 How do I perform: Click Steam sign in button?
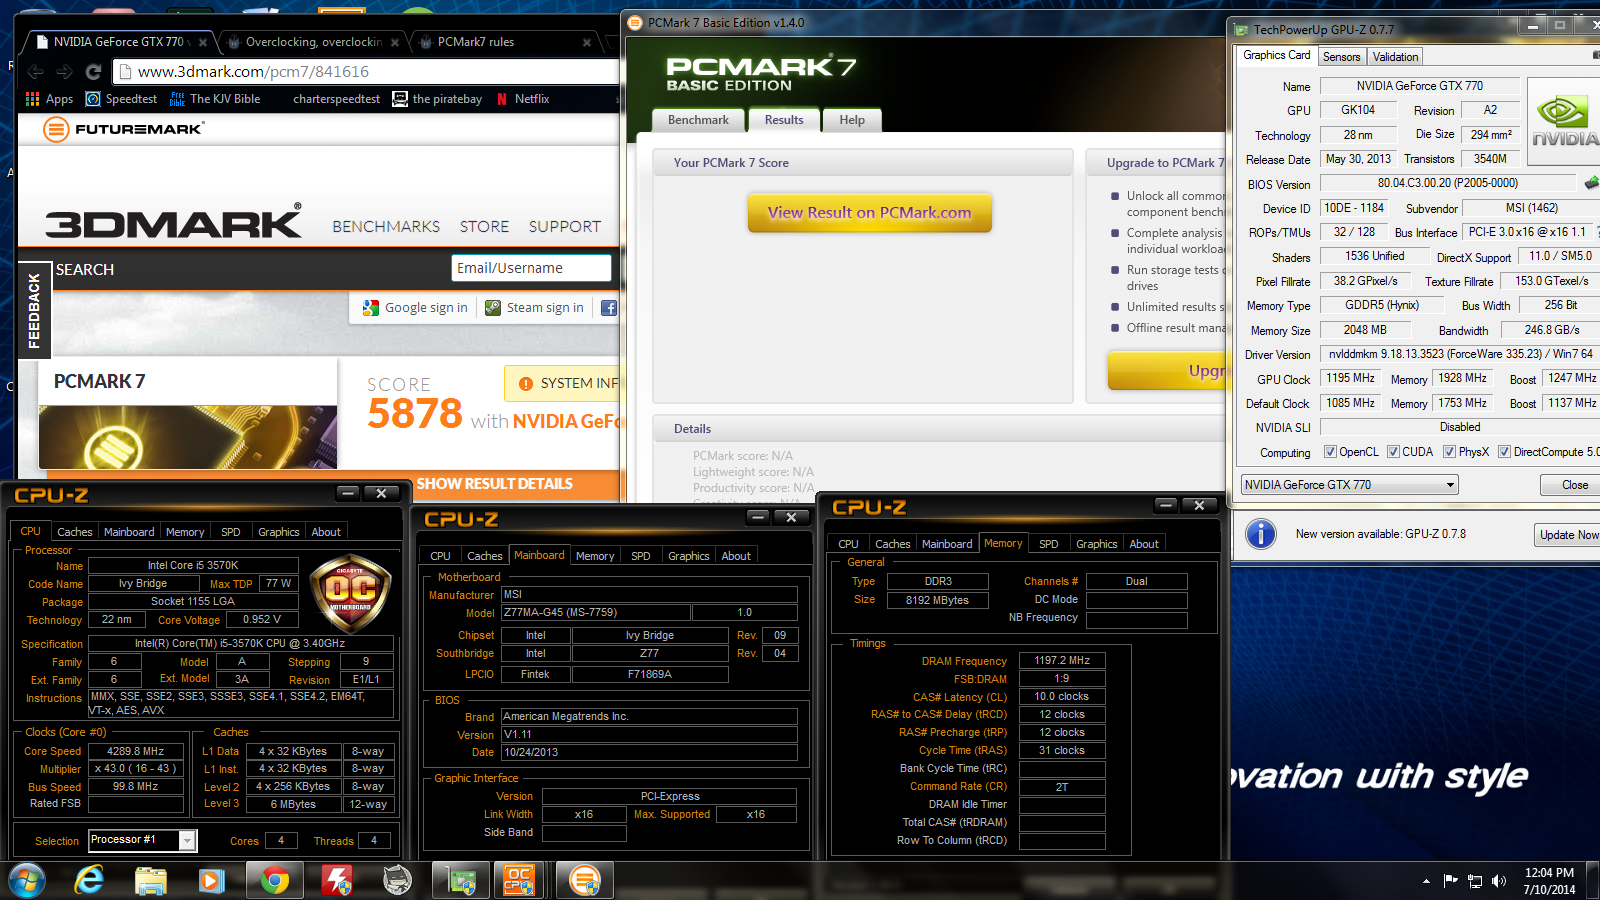535,308
